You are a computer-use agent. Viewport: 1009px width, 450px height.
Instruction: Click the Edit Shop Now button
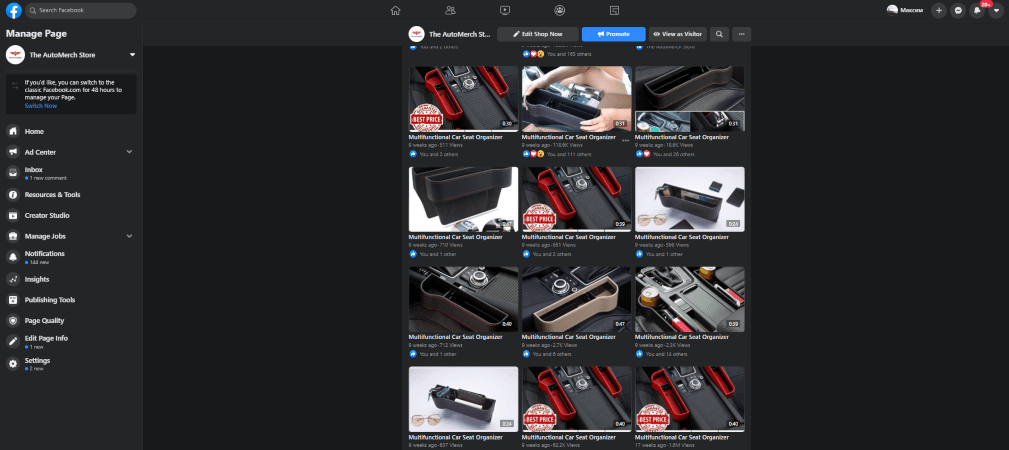[538, 34]
